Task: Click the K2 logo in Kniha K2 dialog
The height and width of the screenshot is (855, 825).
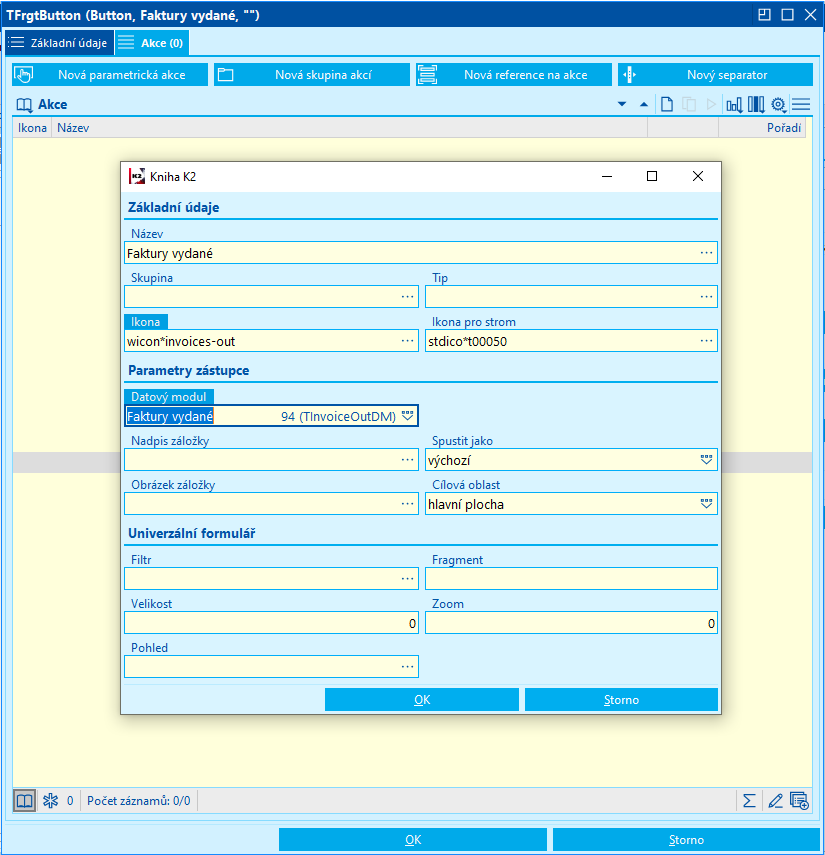Action: click(x=136, y=176)
